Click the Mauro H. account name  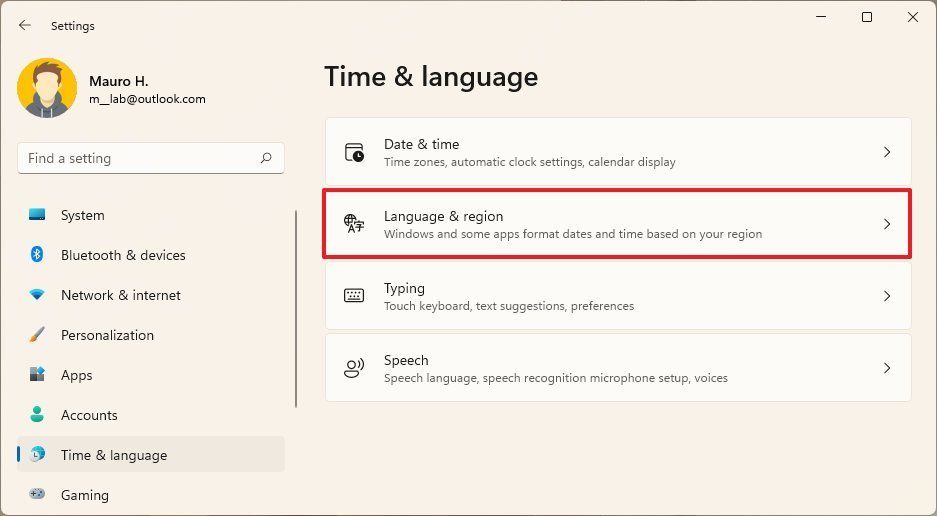(118, 81)
